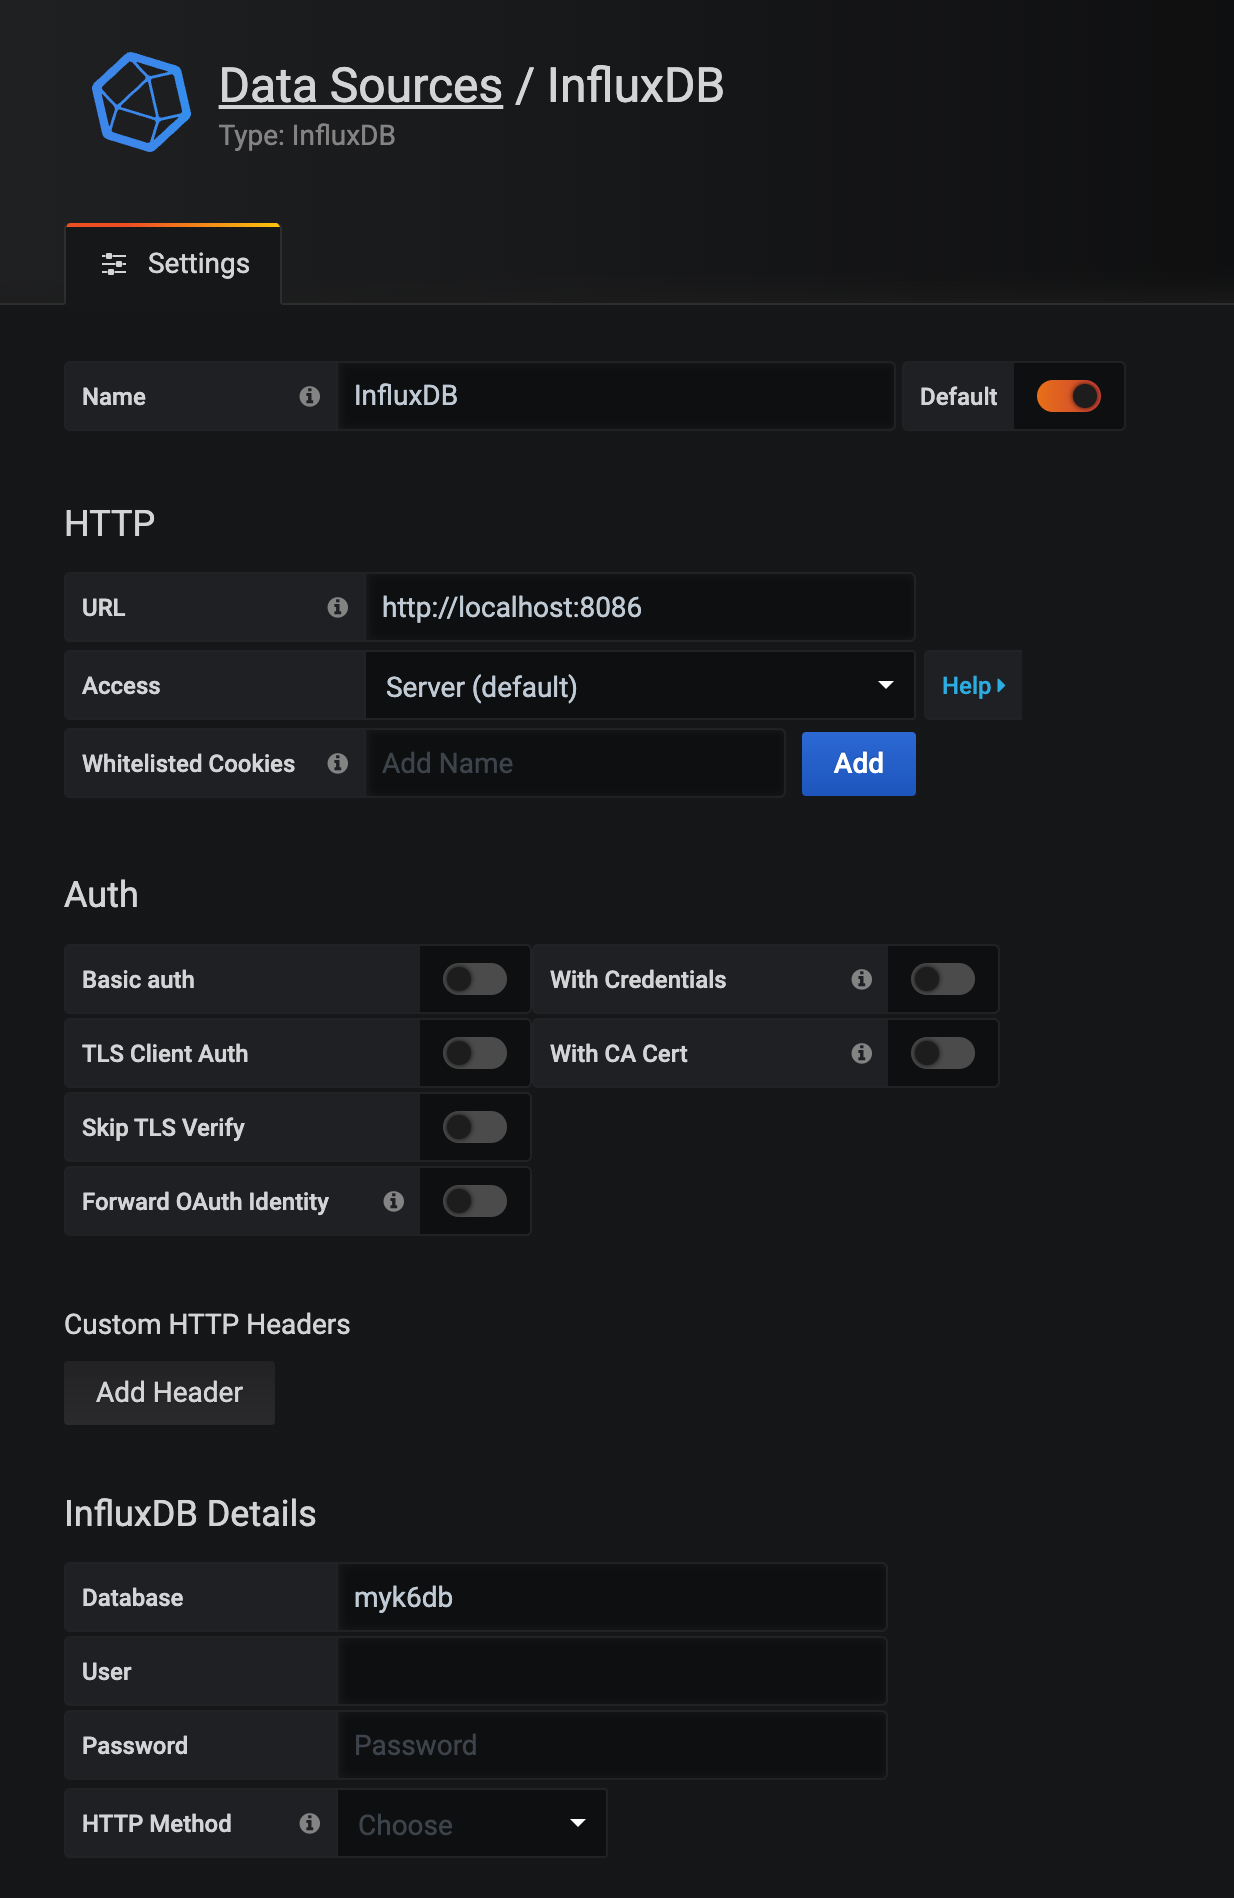Screen dimensions: 1234x1898
Task: Click the InfluxDB polyhedron logo icon
Action: point(141,102)
